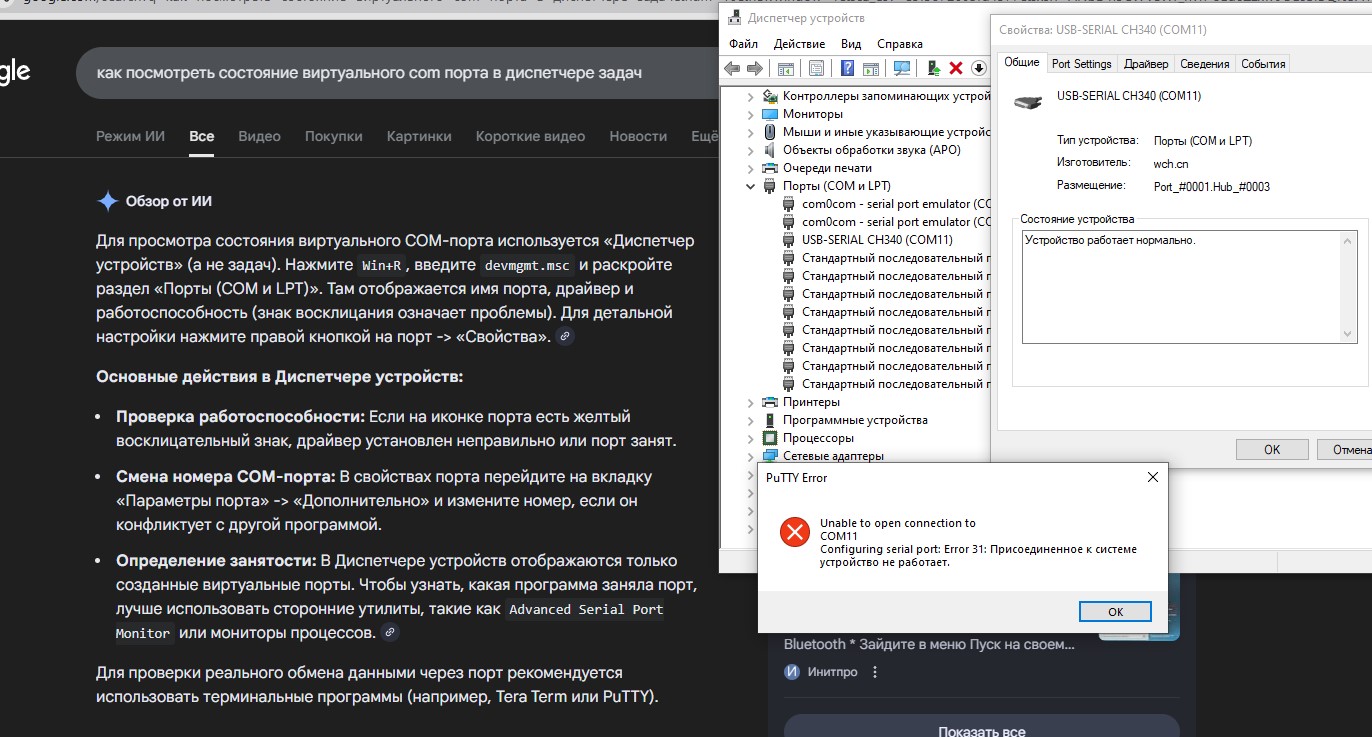The height and width of the screenshot is (737, 1372).
Task: Collapse the Порты (COM и LPT) node
Action: click(x=751, y=186)
